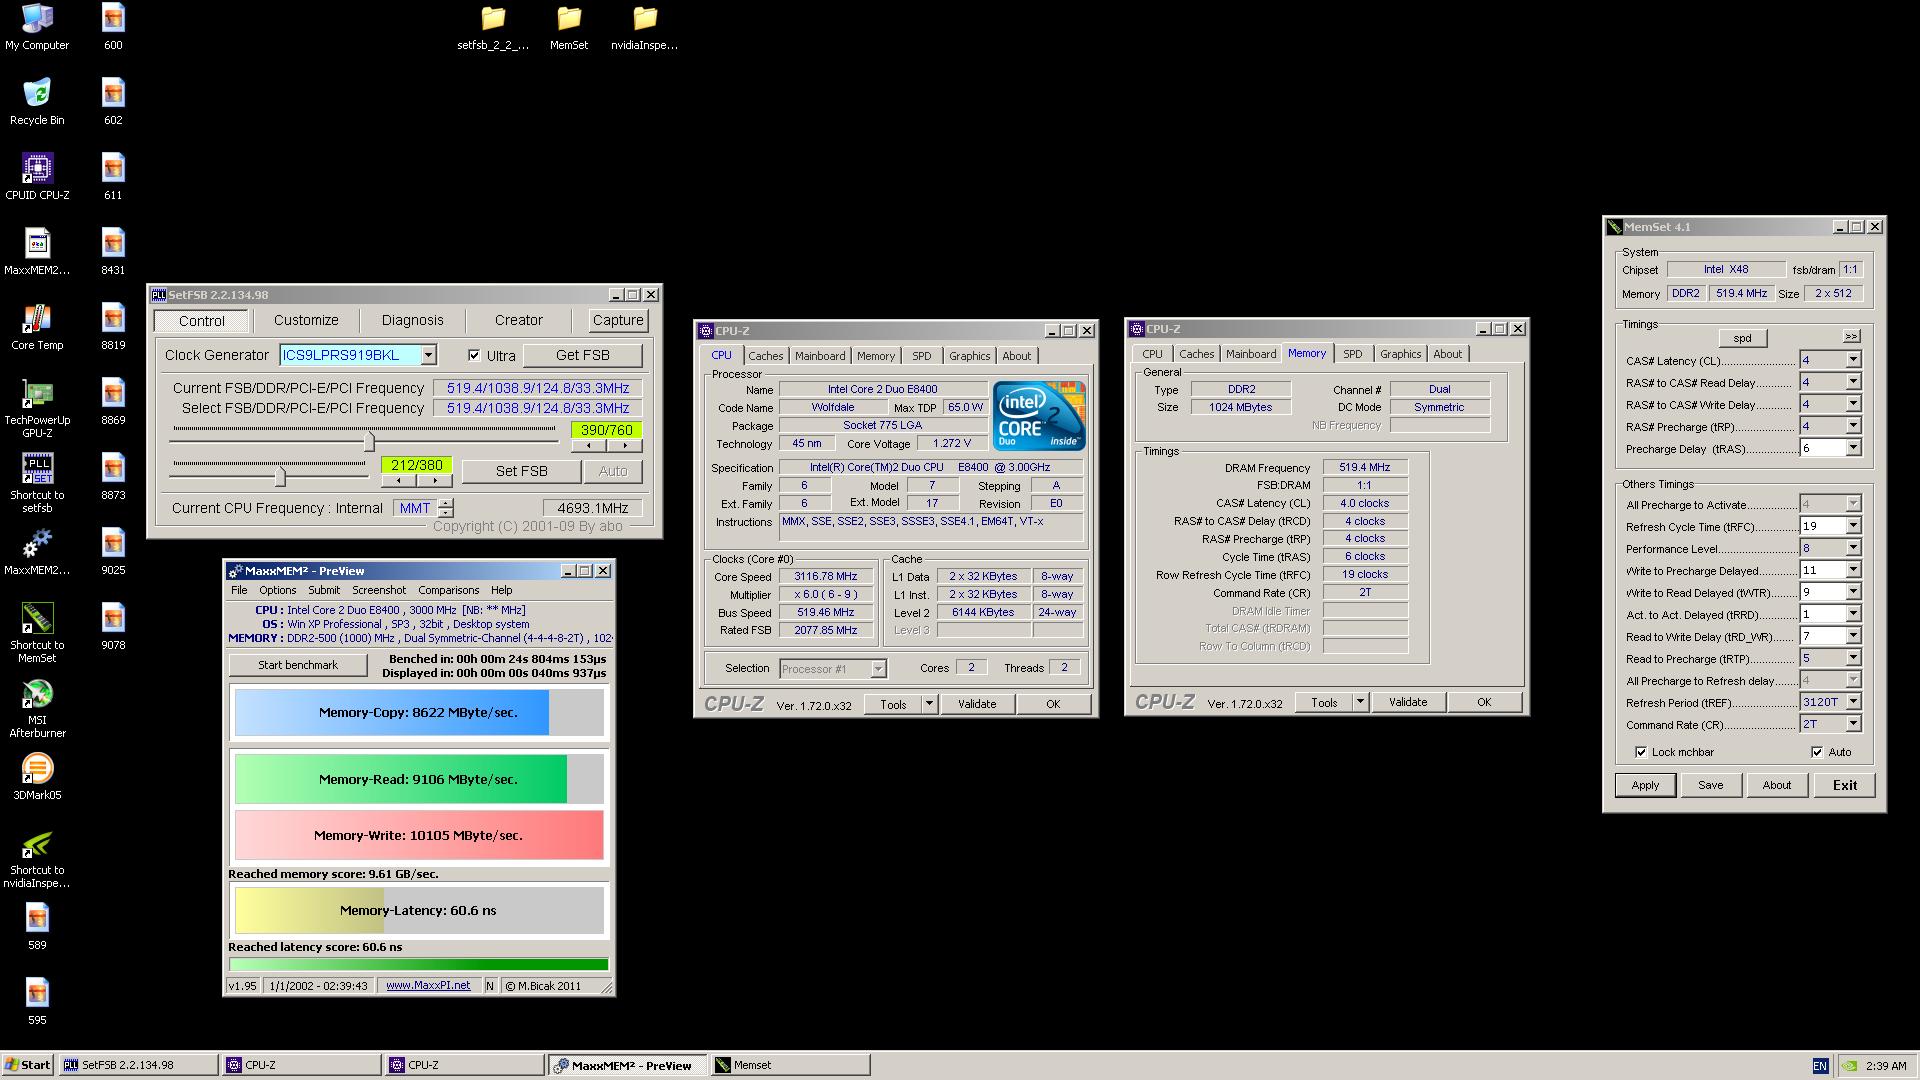Viewport: 1920px width, 1080px height.
Task: Open processor Selection dropdown in CPU-Z
Action: click(878, 668)
